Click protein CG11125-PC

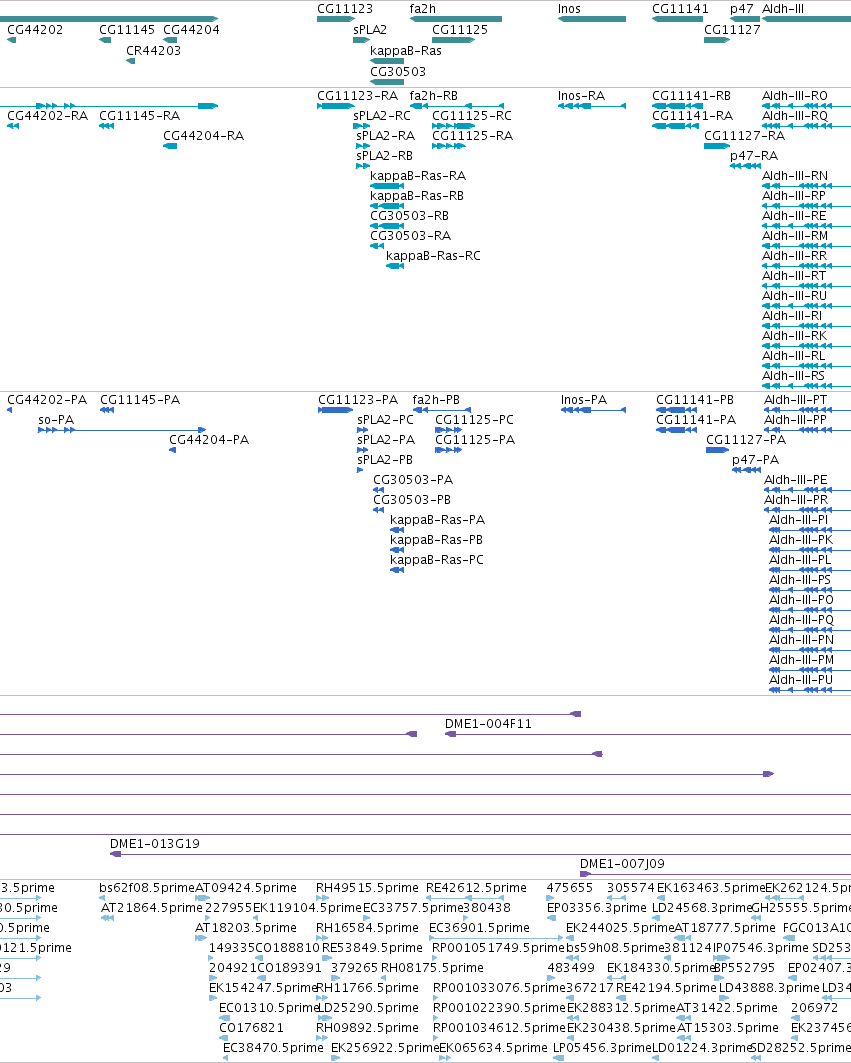(475, 420)
